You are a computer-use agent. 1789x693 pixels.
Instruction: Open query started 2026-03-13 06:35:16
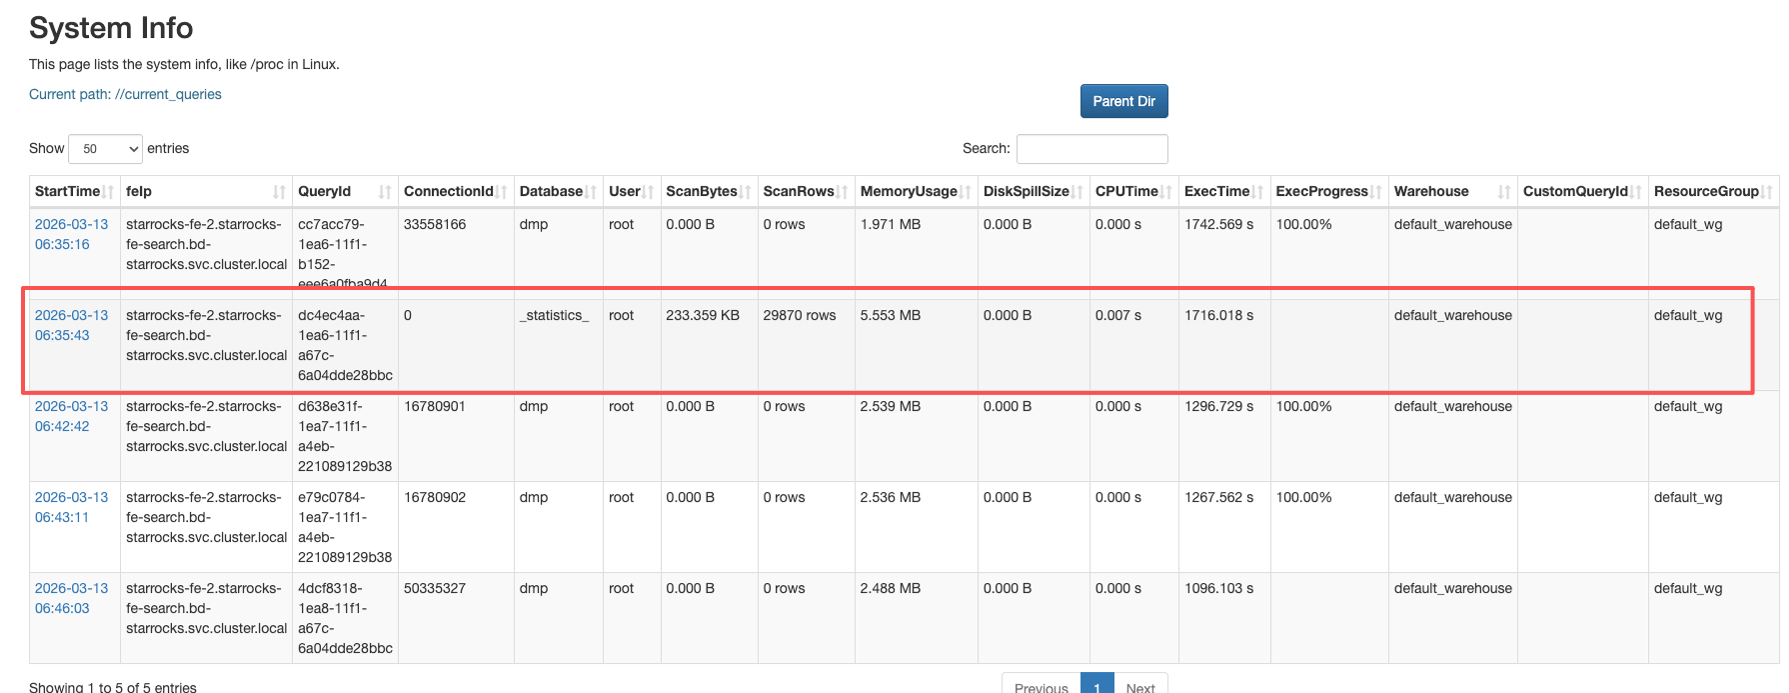click(x=71, y=234)
